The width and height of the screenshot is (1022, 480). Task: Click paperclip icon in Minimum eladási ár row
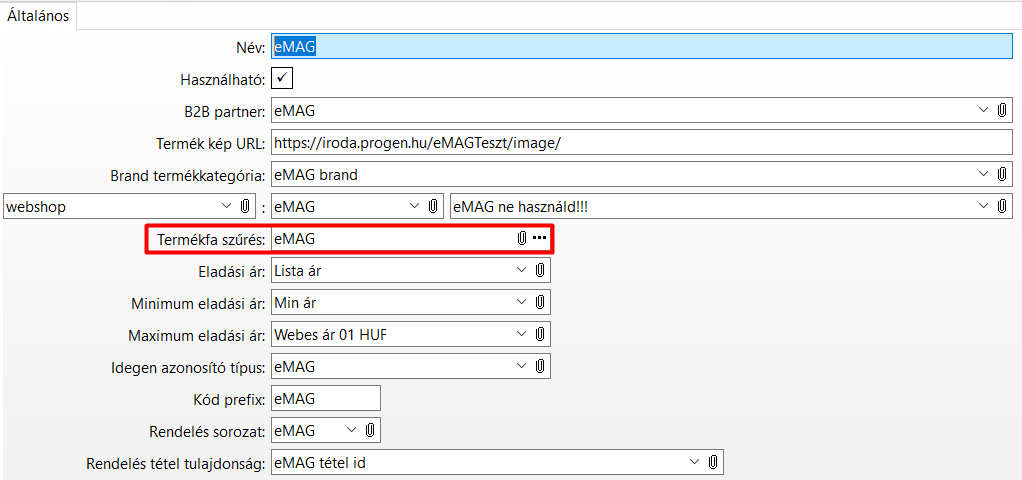click(x=540, y=302)
